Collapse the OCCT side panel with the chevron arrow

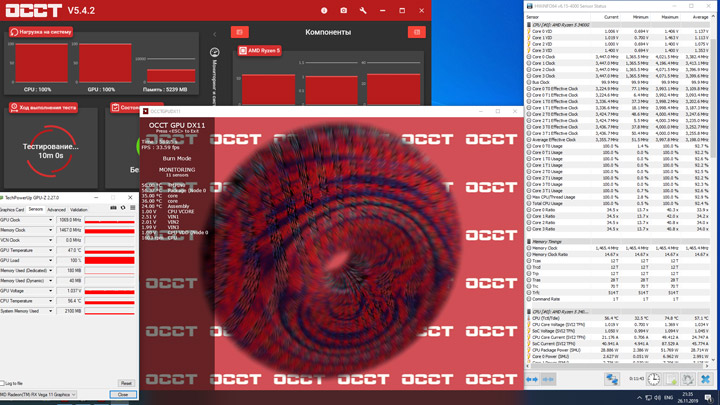(214, 34)
